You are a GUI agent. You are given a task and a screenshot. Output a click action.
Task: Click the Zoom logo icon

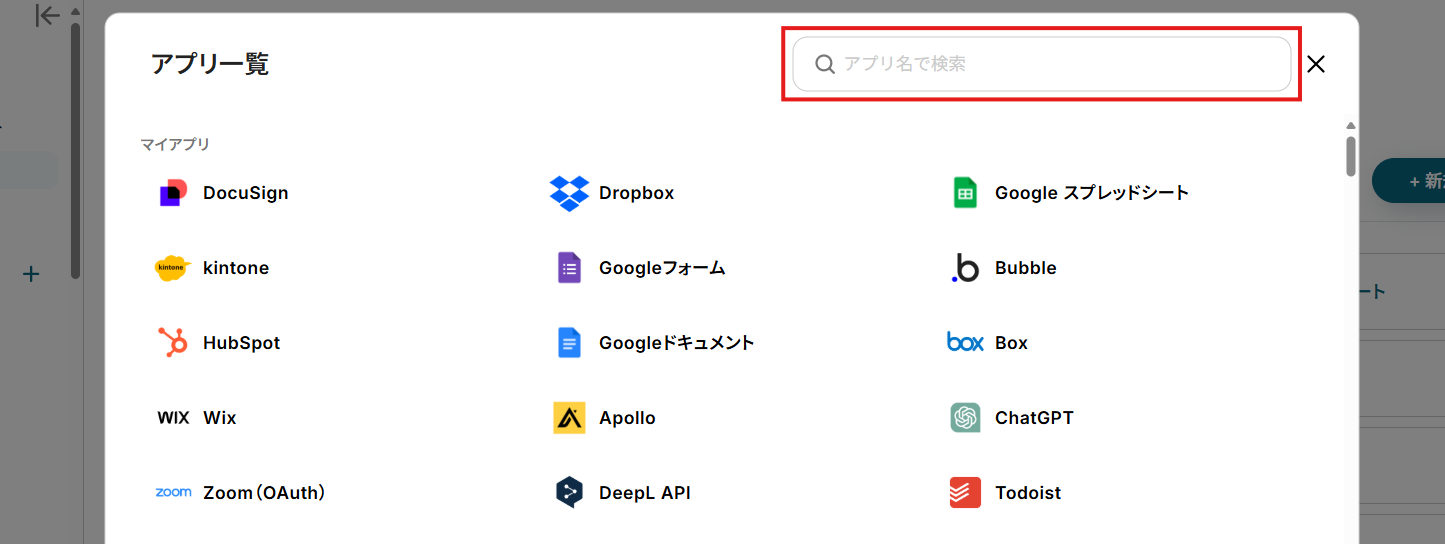(173, 492)
